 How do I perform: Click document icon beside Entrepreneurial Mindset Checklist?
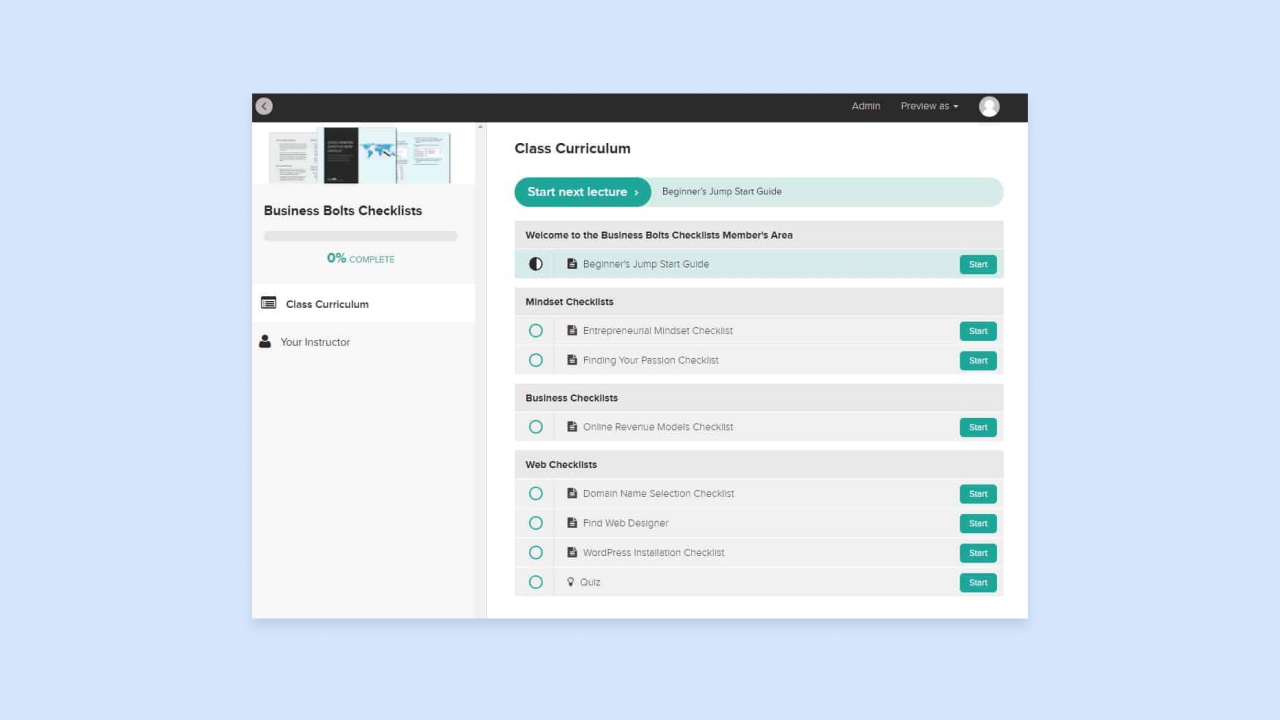point(572,330)
